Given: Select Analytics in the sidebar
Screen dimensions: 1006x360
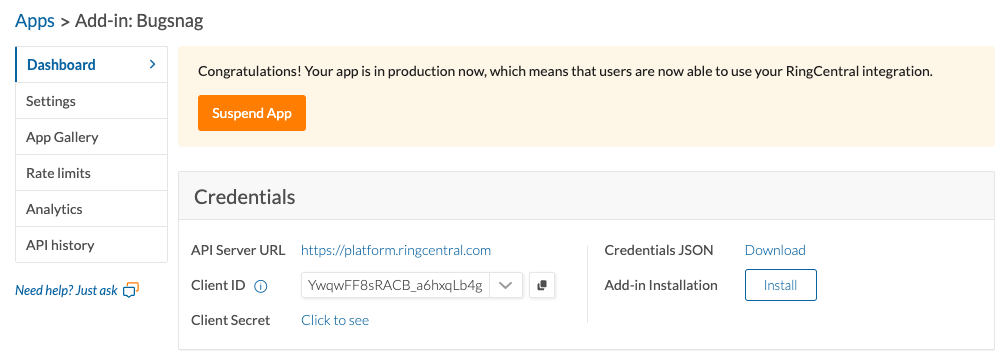Looking at the screenshot, I should point(92,209).
